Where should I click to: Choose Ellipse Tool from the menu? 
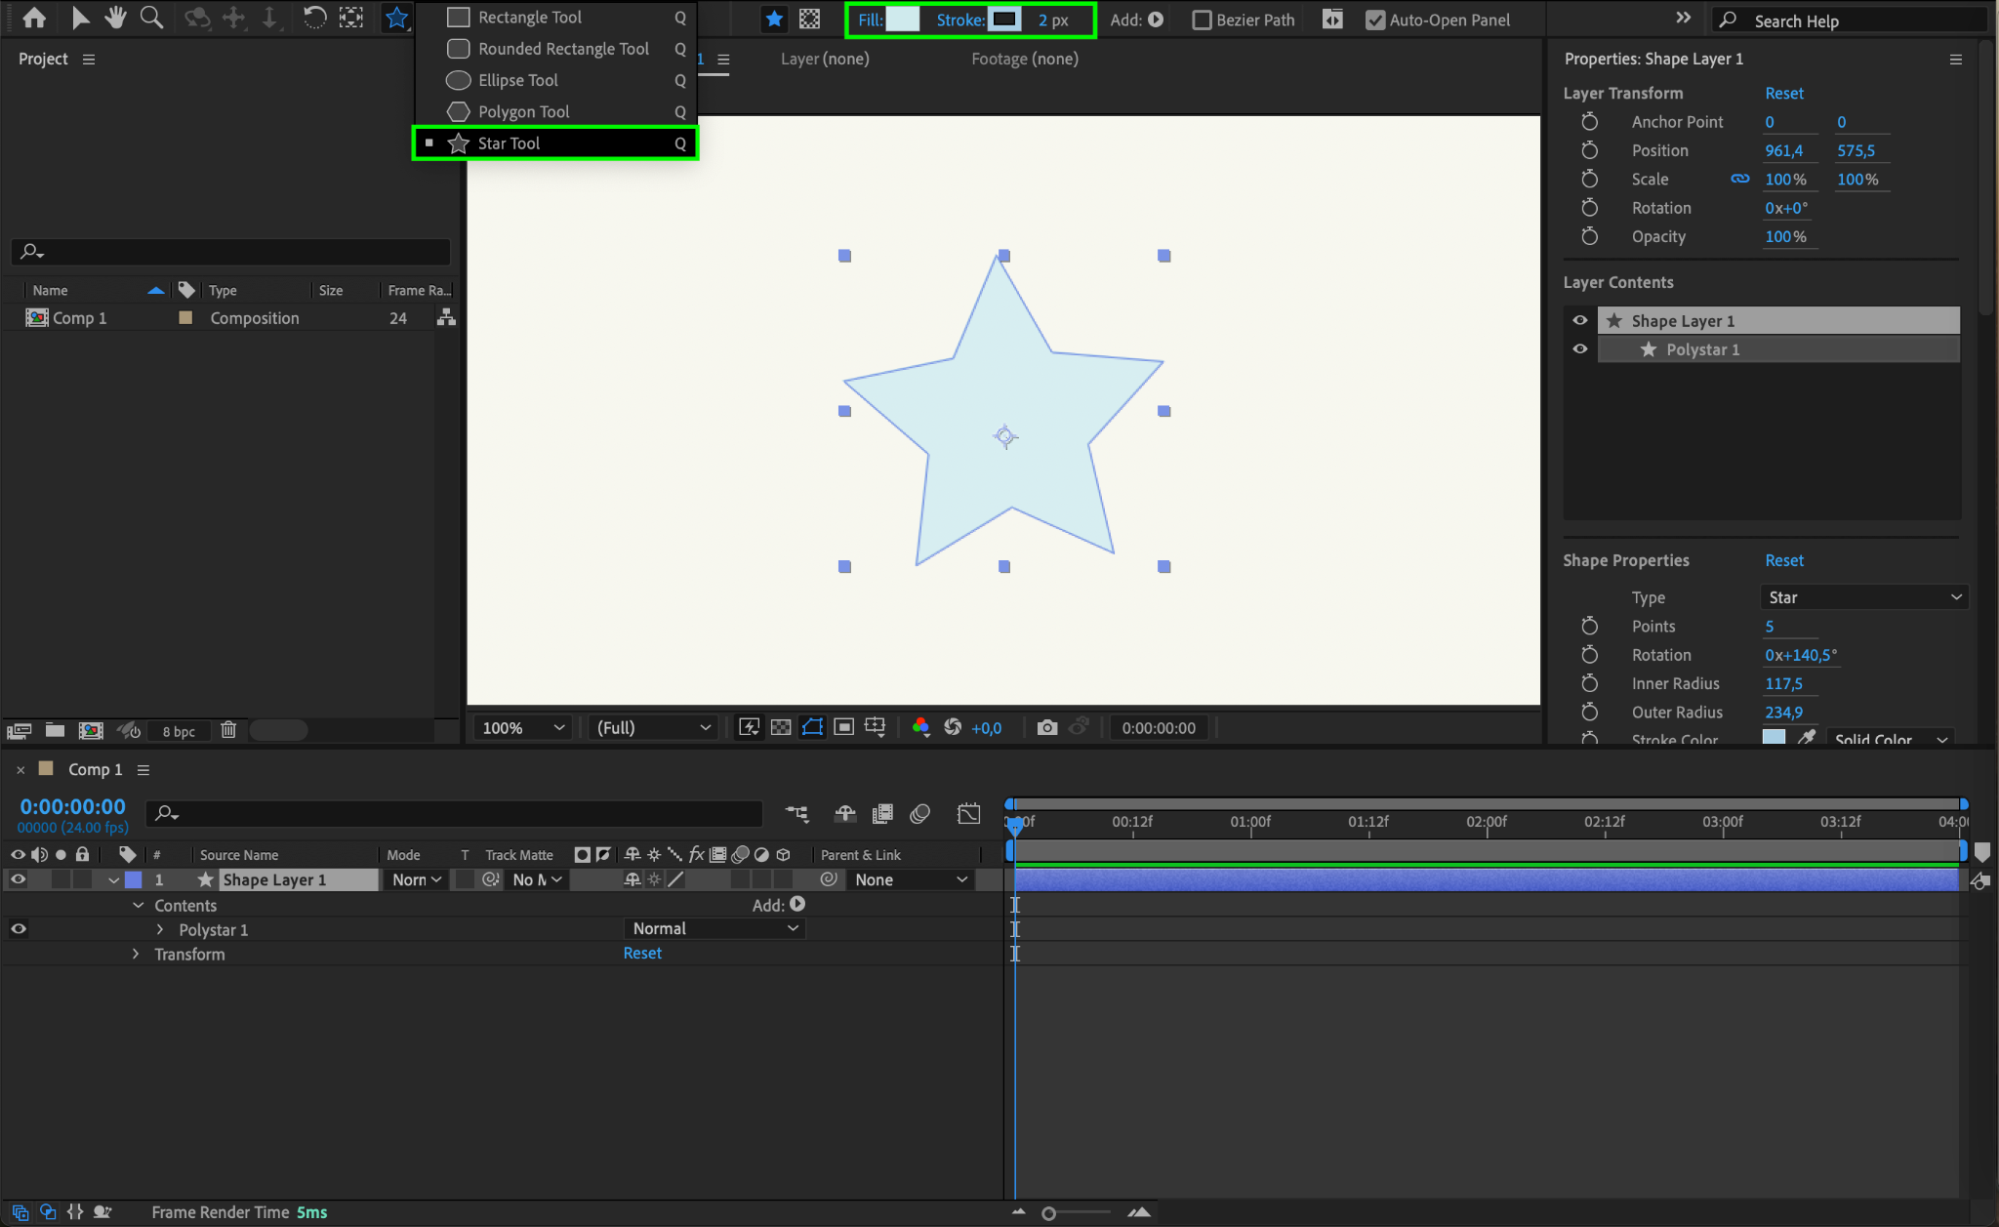(517, 80)
